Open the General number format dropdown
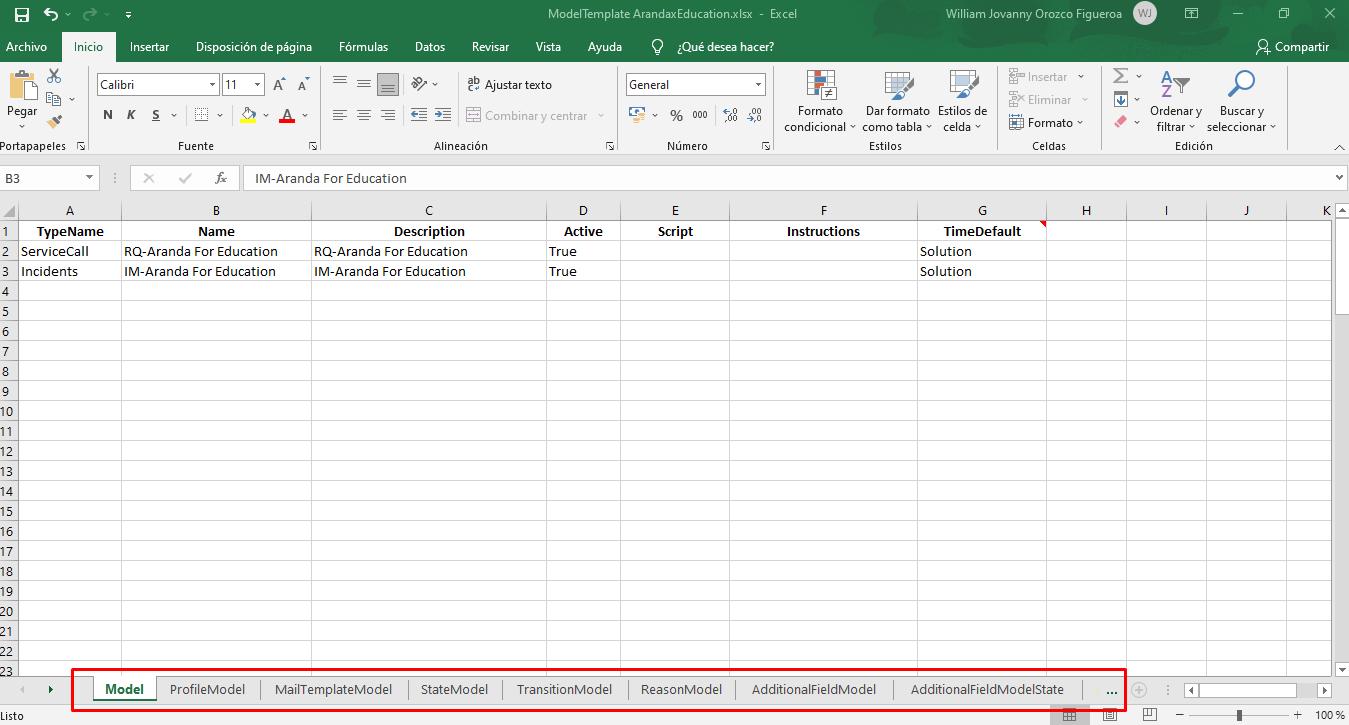The height and width of the screenshot is (725, 1349). tap(759, 85)
